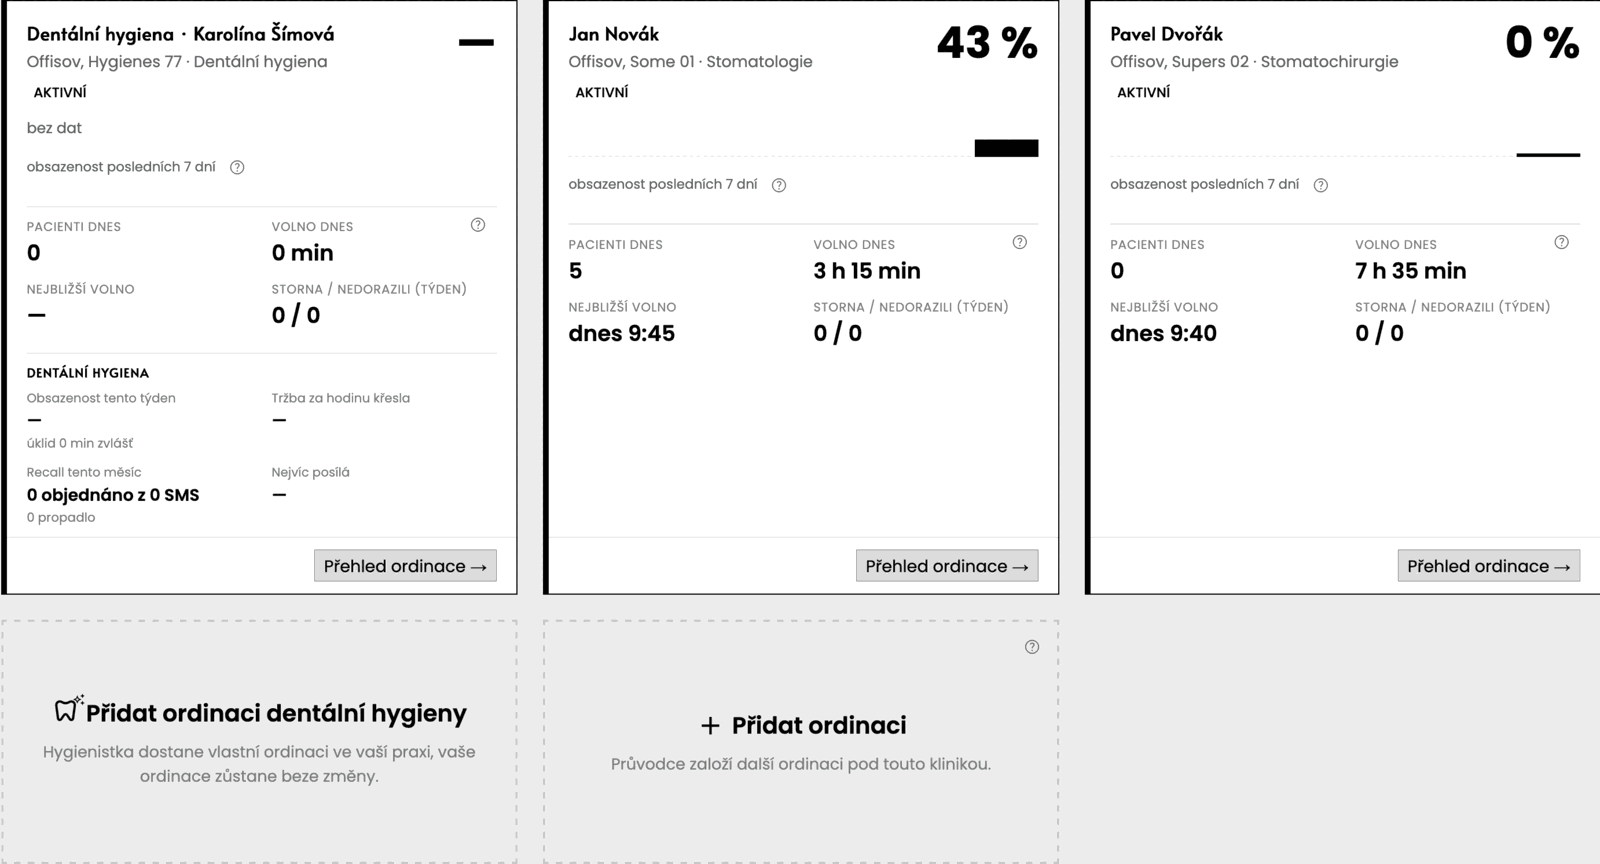Click AKTIVNÍ status badge on Pavel Dvořák card
1600x864 pixels.
[1143, 92]
